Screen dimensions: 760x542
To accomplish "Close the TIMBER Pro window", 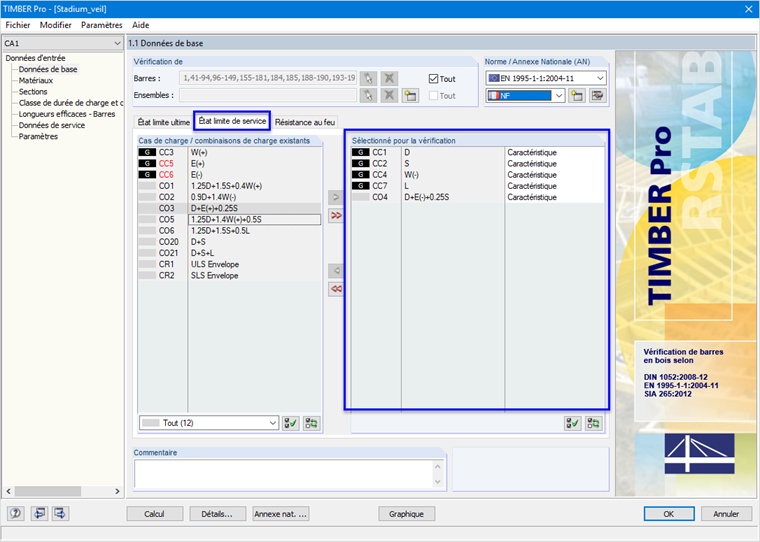I will [x=748, y=9].
